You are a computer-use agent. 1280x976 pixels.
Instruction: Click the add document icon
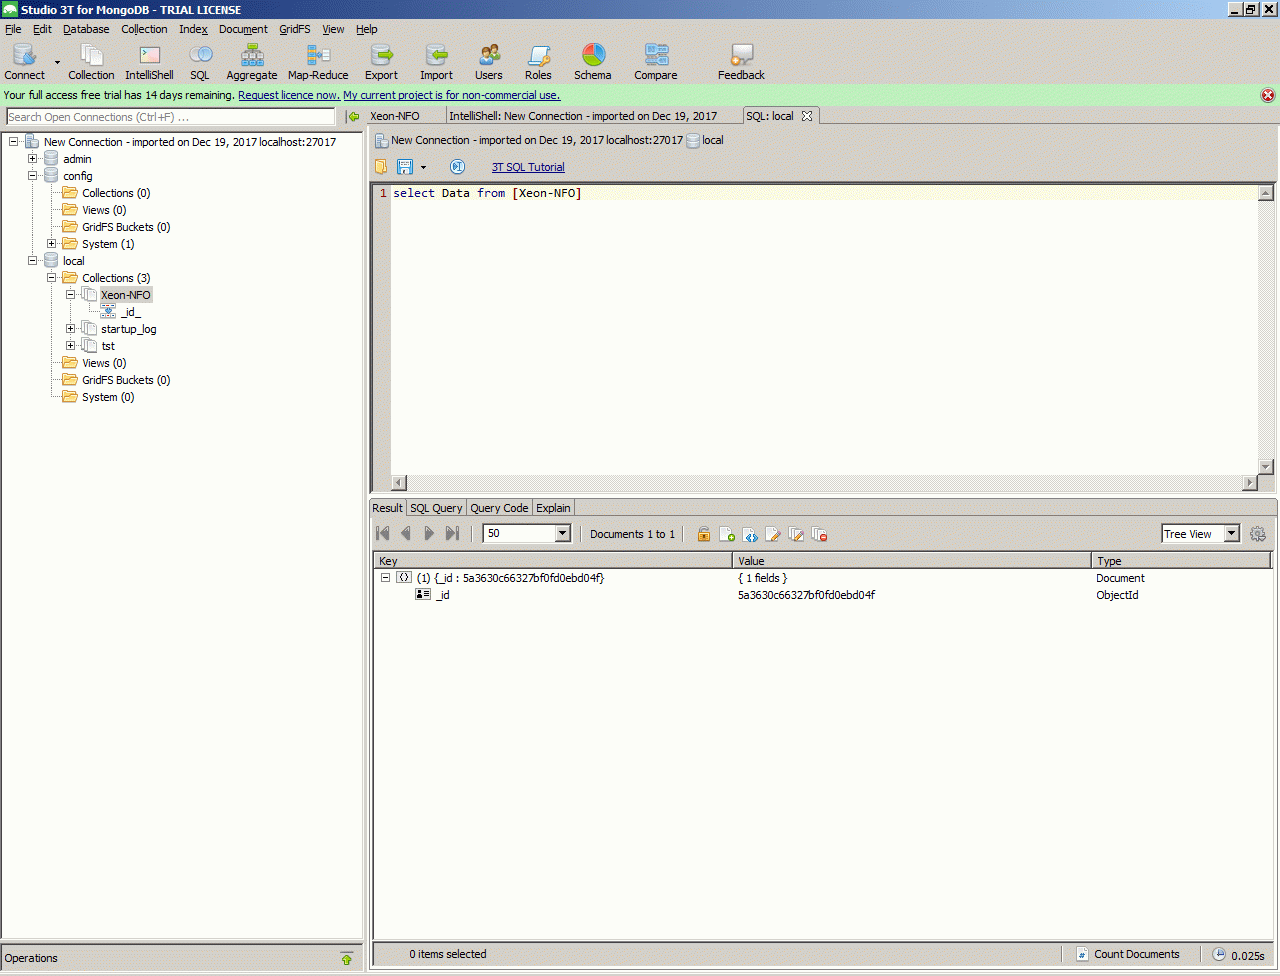pos(727,534)
